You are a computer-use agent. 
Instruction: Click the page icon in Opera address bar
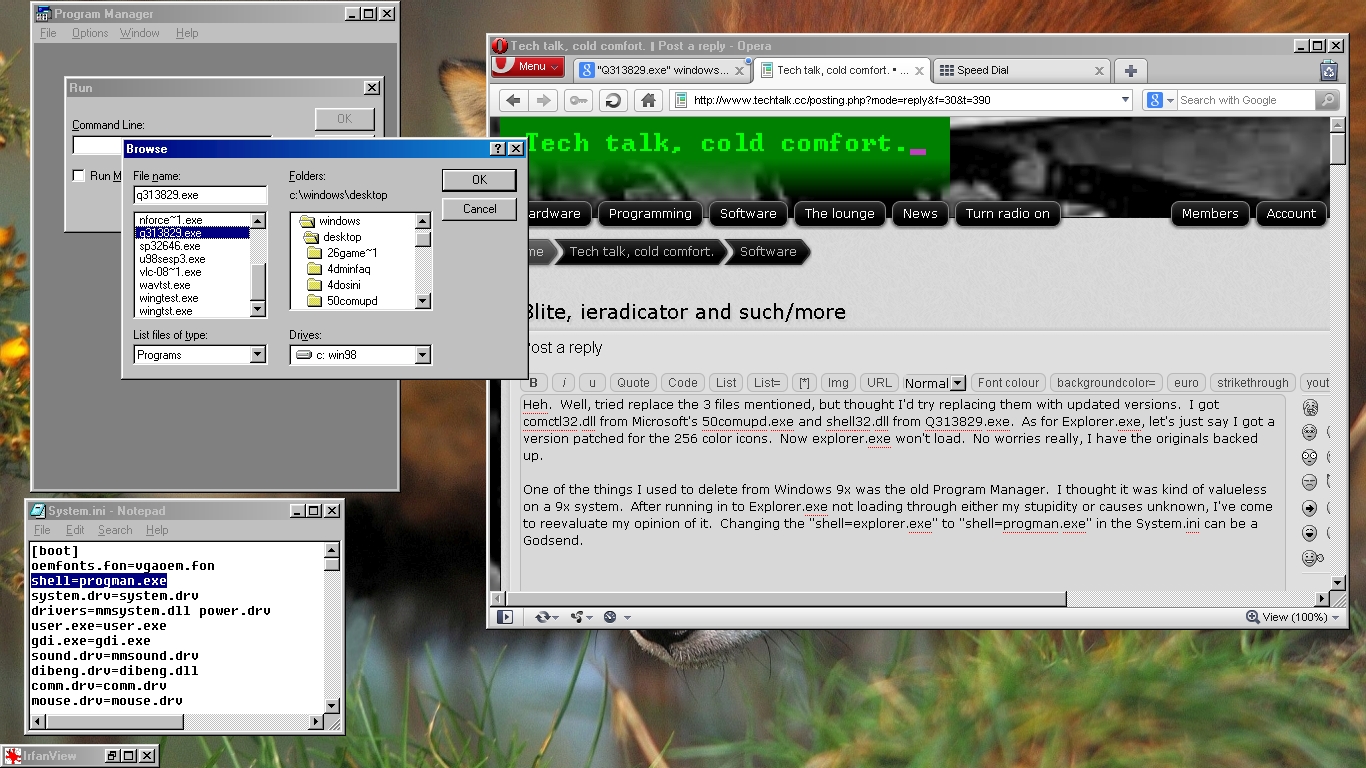680,100
